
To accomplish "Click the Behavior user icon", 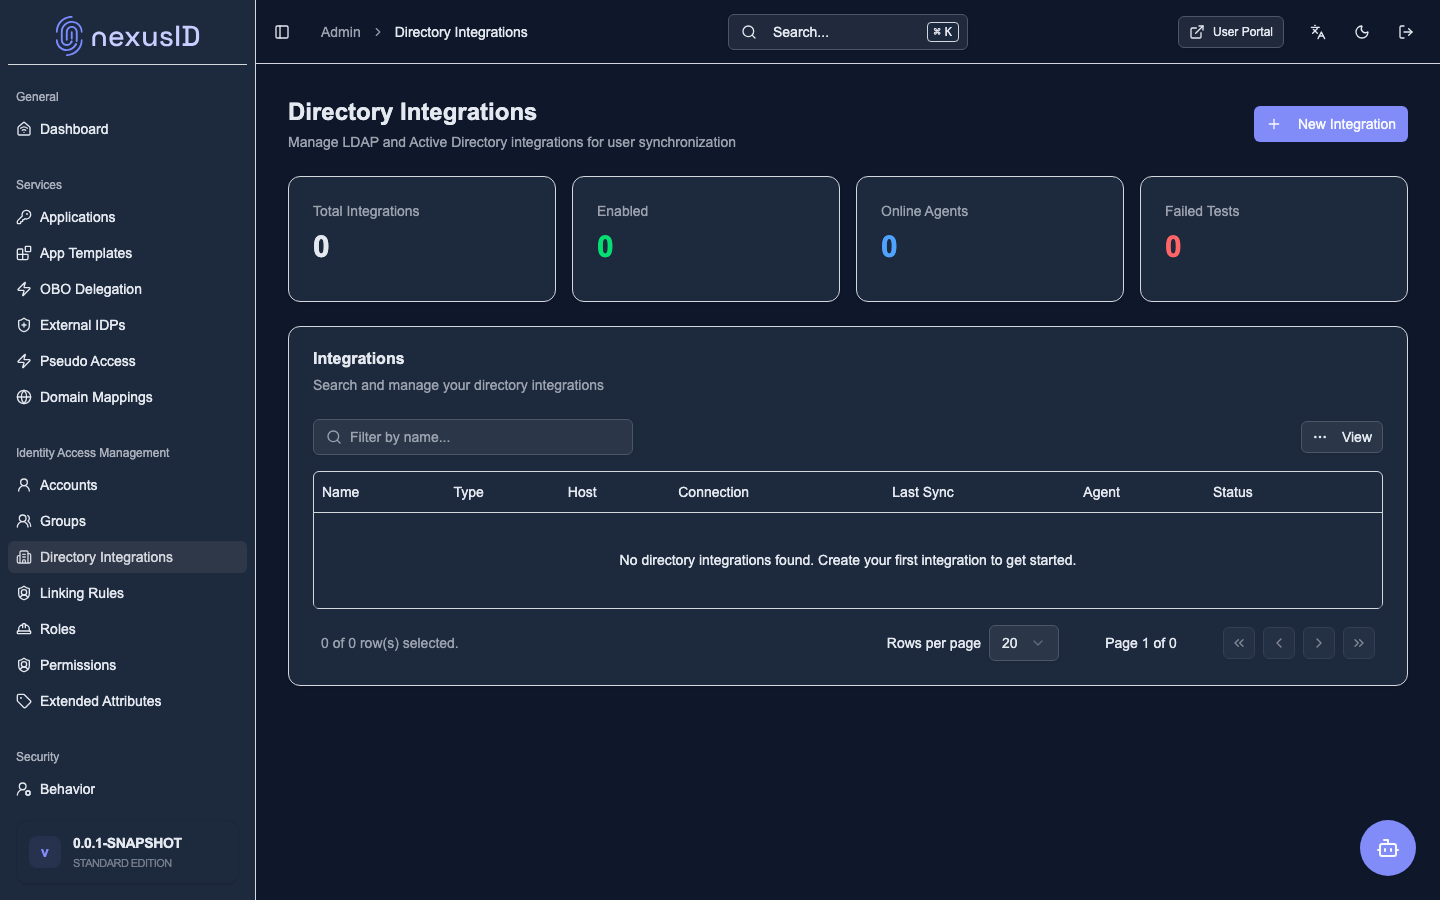I will click(x=24, y=789).
